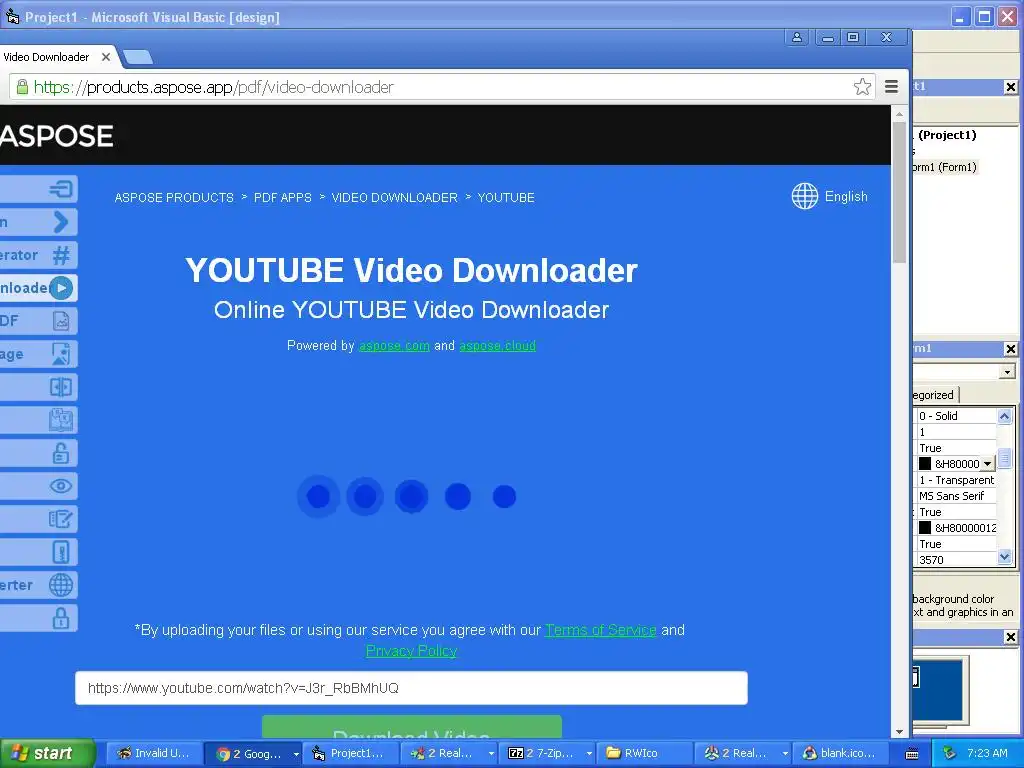This screenshot has height=768, width=1024.
Task: Open a new browser tab
Action: click(x=138, y=57)
